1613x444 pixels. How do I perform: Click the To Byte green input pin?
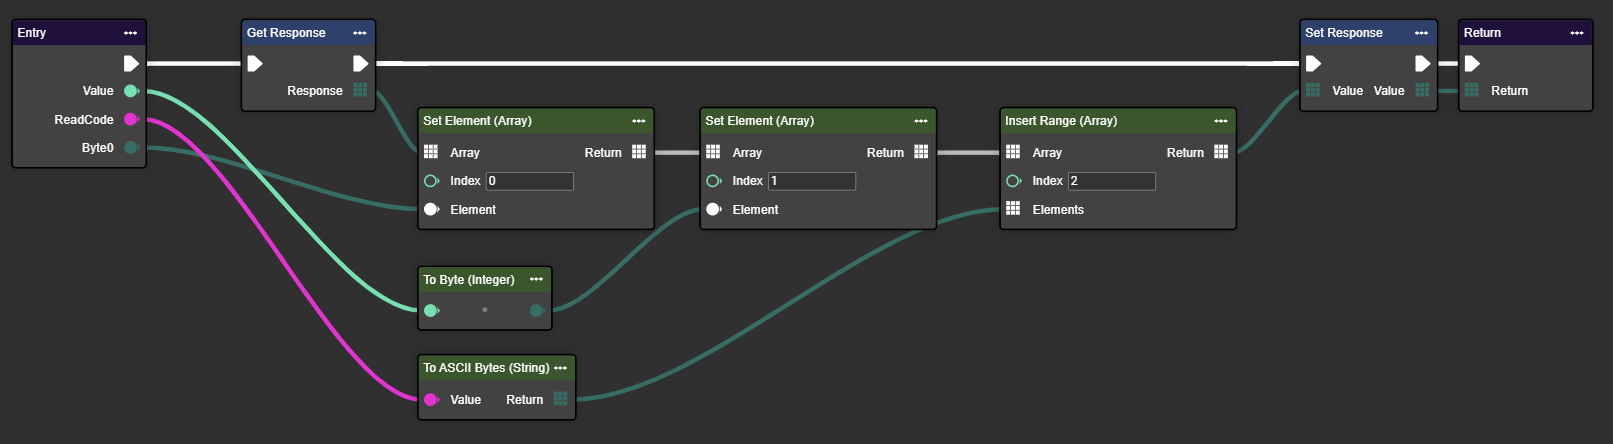pyautogui.click(x=431, y=310)
